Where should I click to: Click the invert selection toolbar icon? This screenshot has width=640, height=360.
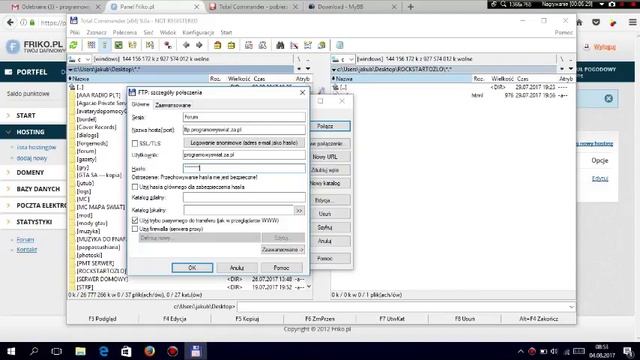click(x=150, y=45)
